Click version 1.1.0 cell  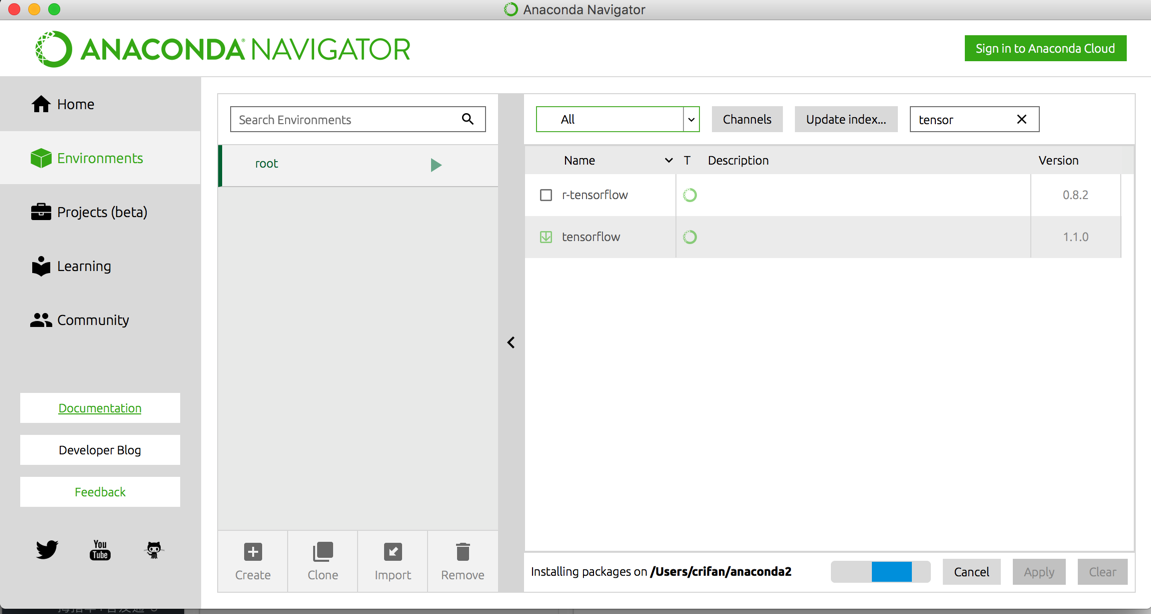click(1075, 237)
